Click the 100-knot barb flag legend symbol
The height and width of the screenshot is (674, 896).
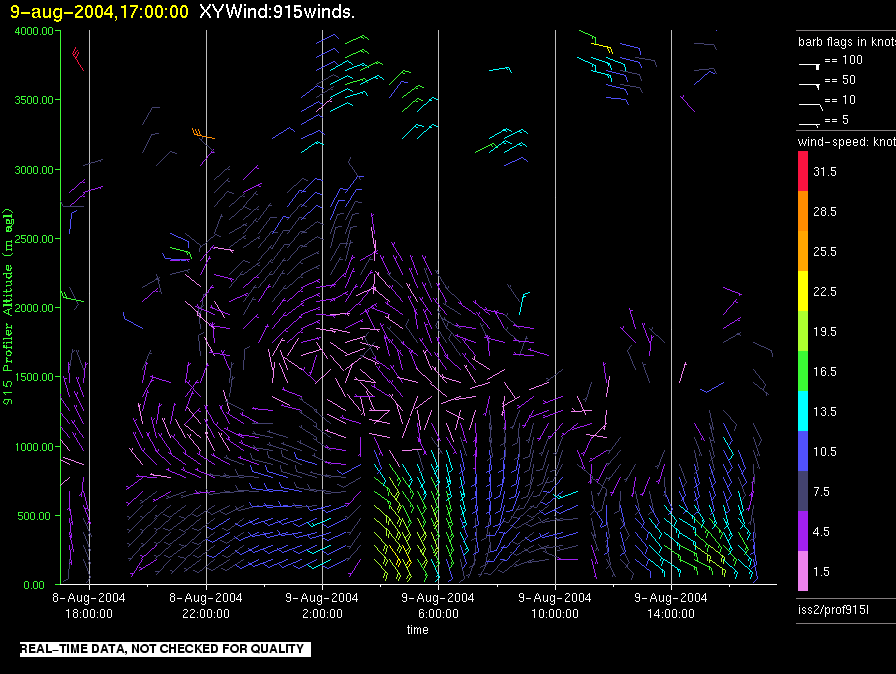point(810,66)
